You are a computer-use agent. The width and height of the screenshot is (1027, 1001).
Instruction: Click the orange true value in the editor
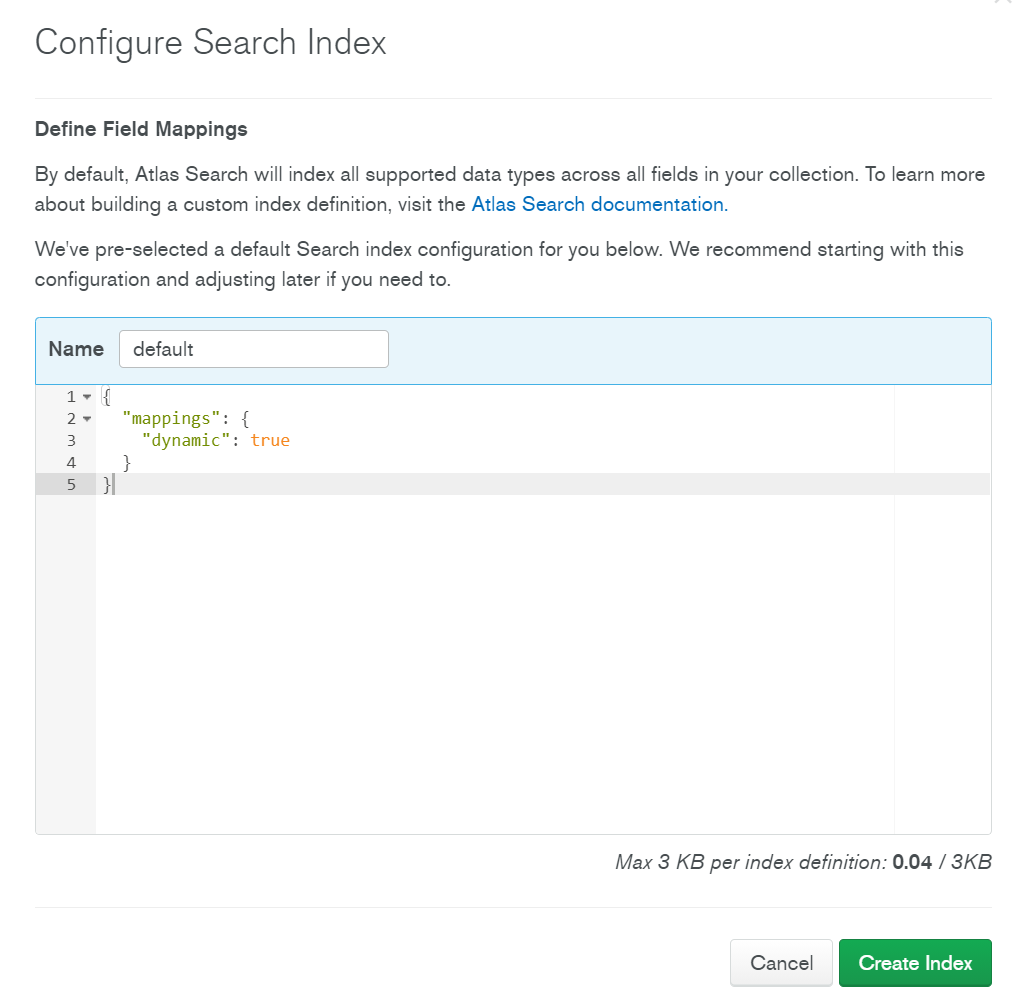tap(270, 440)
